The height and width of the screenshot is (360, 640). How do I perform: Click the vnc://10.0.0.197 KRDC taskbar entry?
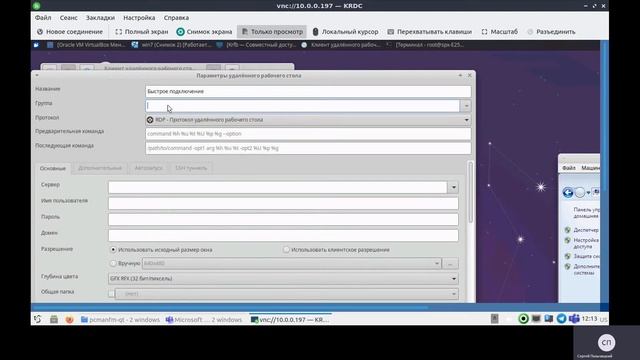point(290,320)
